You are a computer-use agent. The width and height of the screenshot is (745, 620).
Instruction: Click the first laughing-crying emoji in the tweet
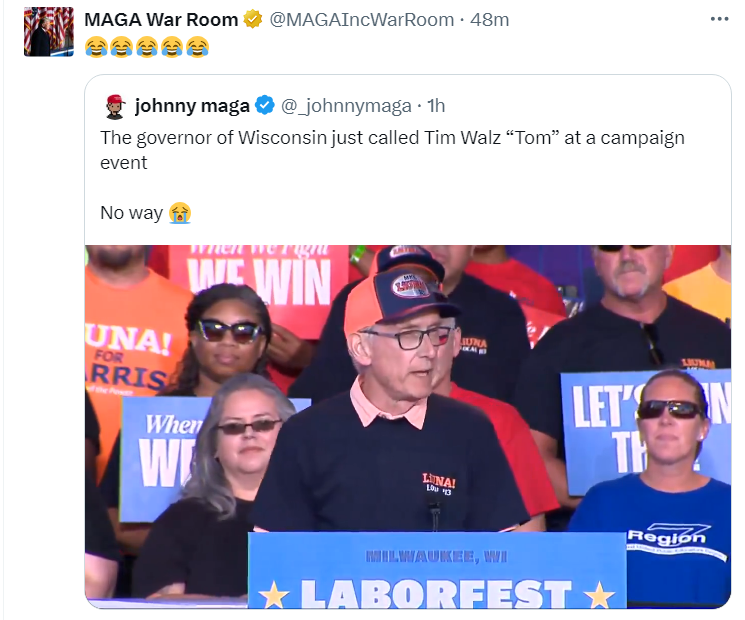click(x=96, y=47)
